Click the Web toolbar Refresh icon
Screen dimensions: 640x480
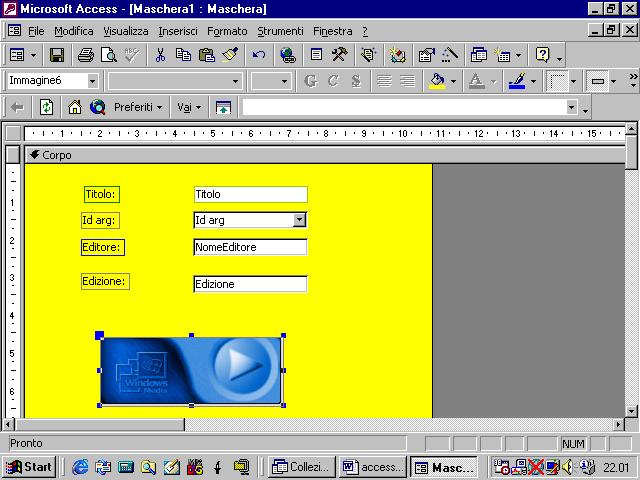tap(46, 107)
